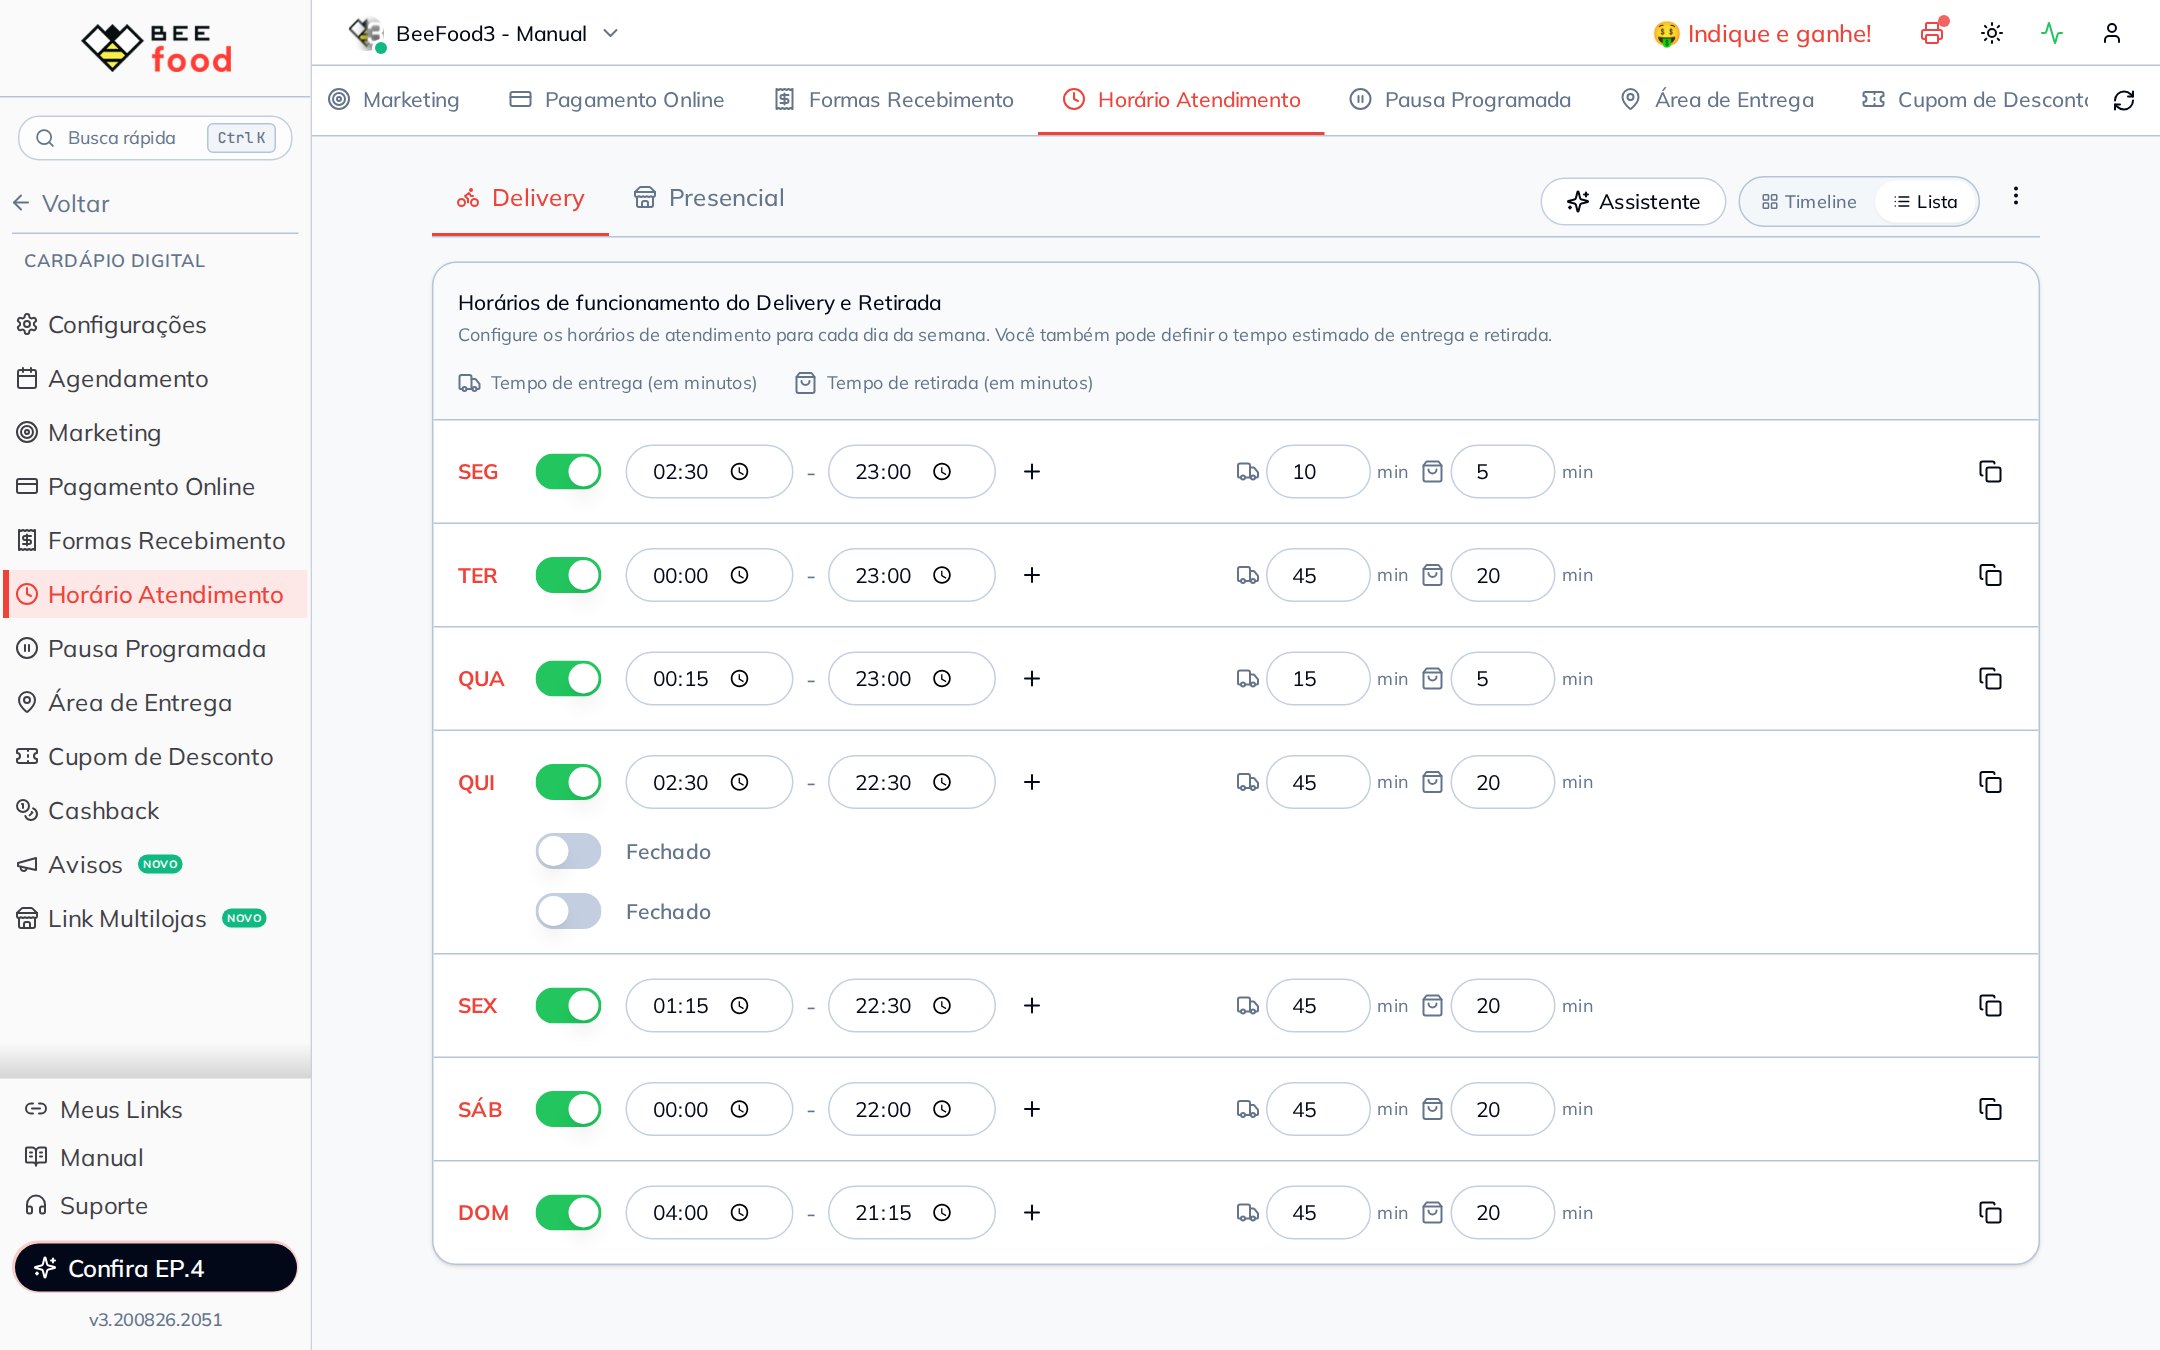This screenshot has height=1350, width=2160.
Task: Open Configurações in sidebar
Action: pos(112,325)
